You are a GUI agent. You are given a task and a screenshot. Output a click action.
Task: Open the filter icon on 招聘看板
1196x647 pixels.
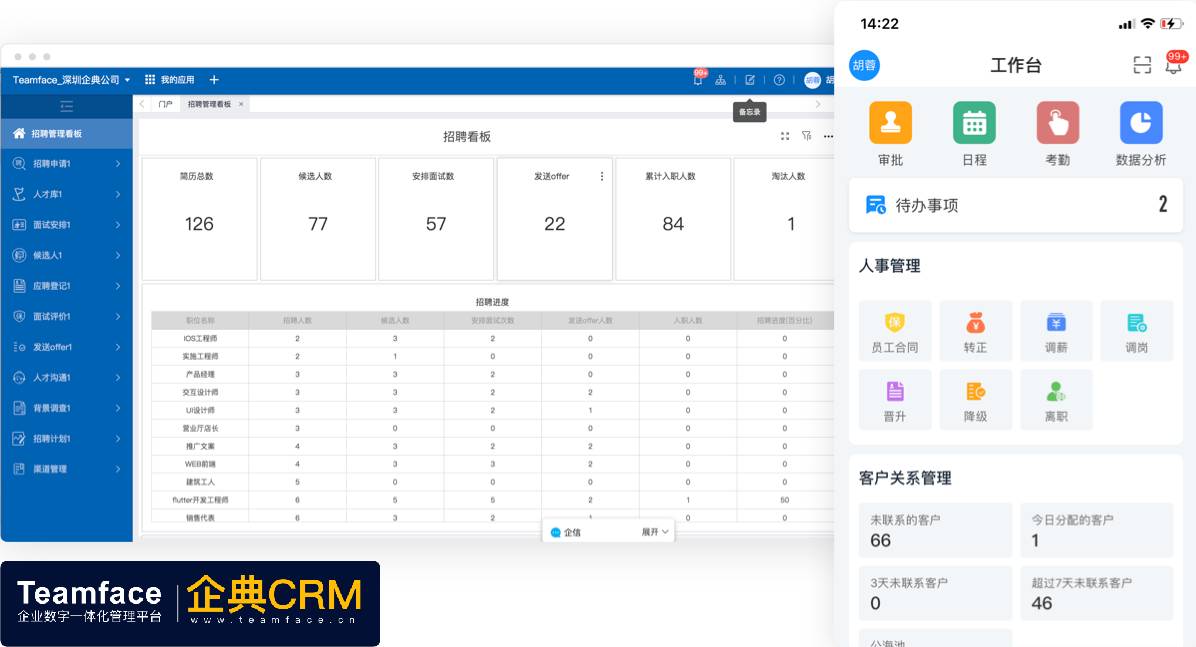(806, 136)
